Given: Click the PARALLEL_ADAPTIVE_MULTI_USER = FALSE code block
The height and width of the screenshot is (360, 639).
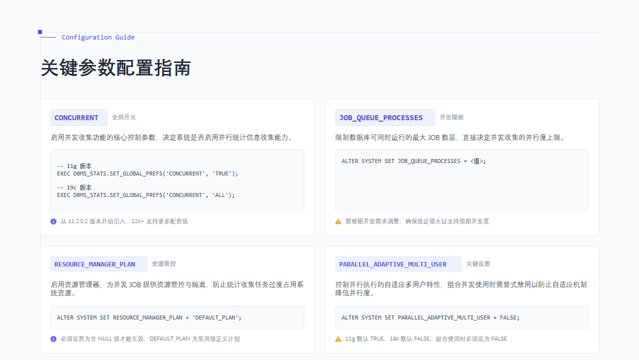Looking at the screenshot, I should [x=462, y=317].
